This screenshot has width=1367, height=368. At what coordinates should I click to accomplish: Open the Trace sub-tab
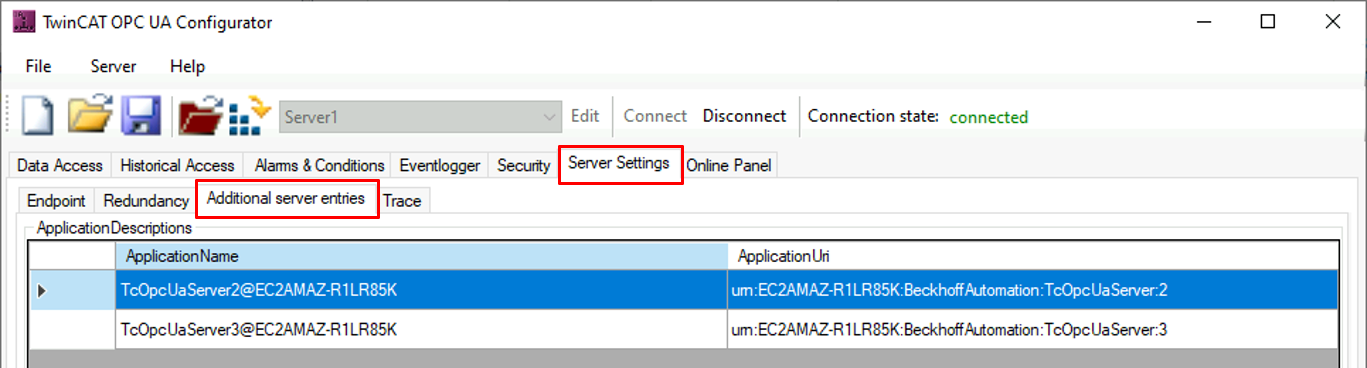coord(402,200)
